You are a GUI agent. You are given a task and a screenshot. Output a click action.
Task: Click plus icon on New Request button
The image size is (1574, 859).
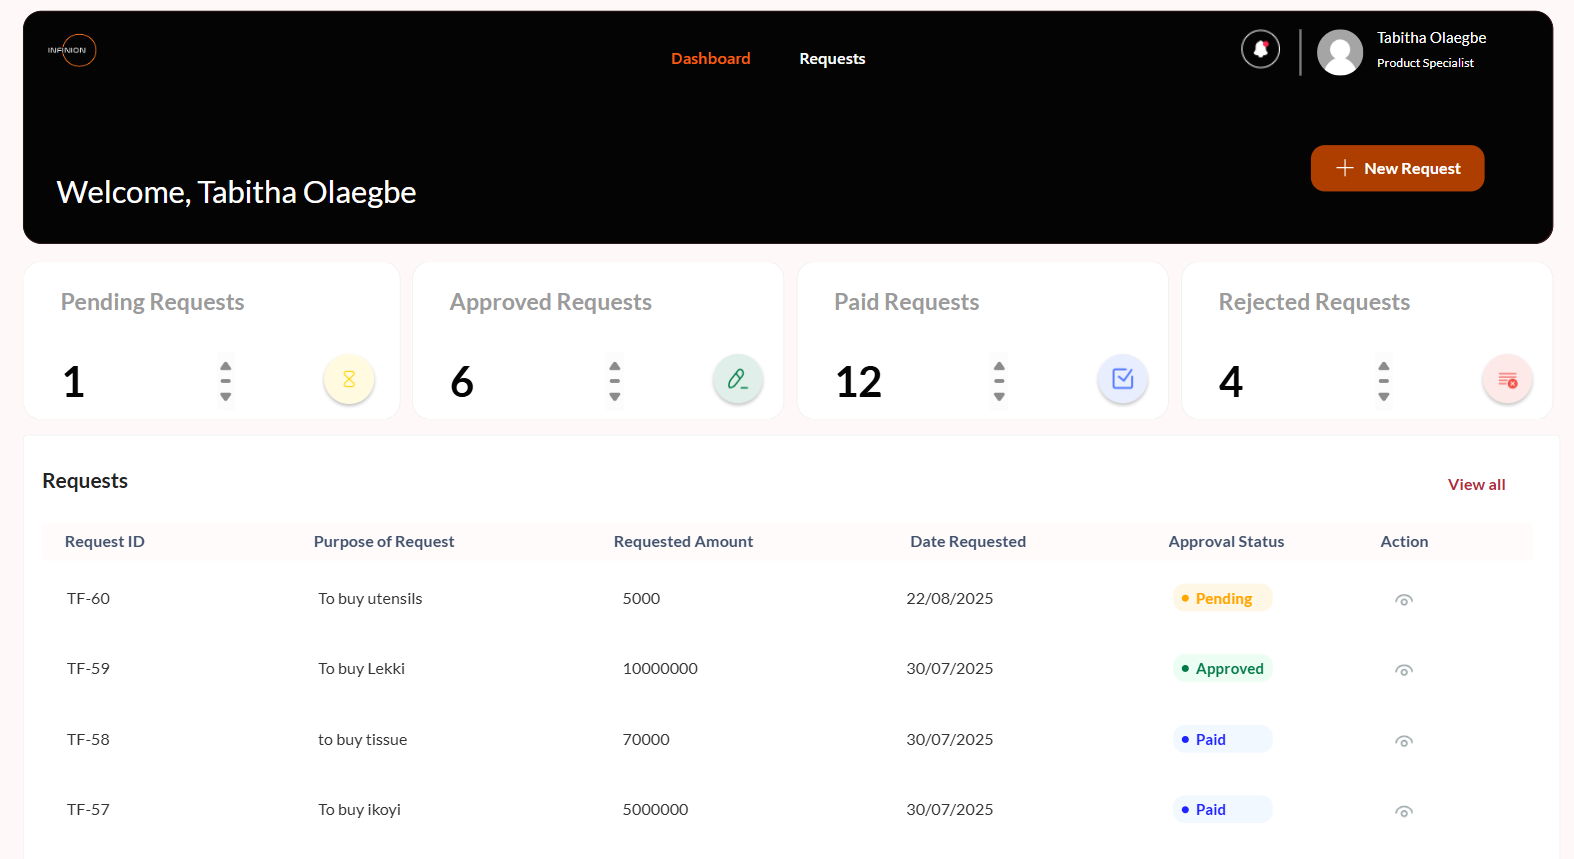[x=1345, y=168]
